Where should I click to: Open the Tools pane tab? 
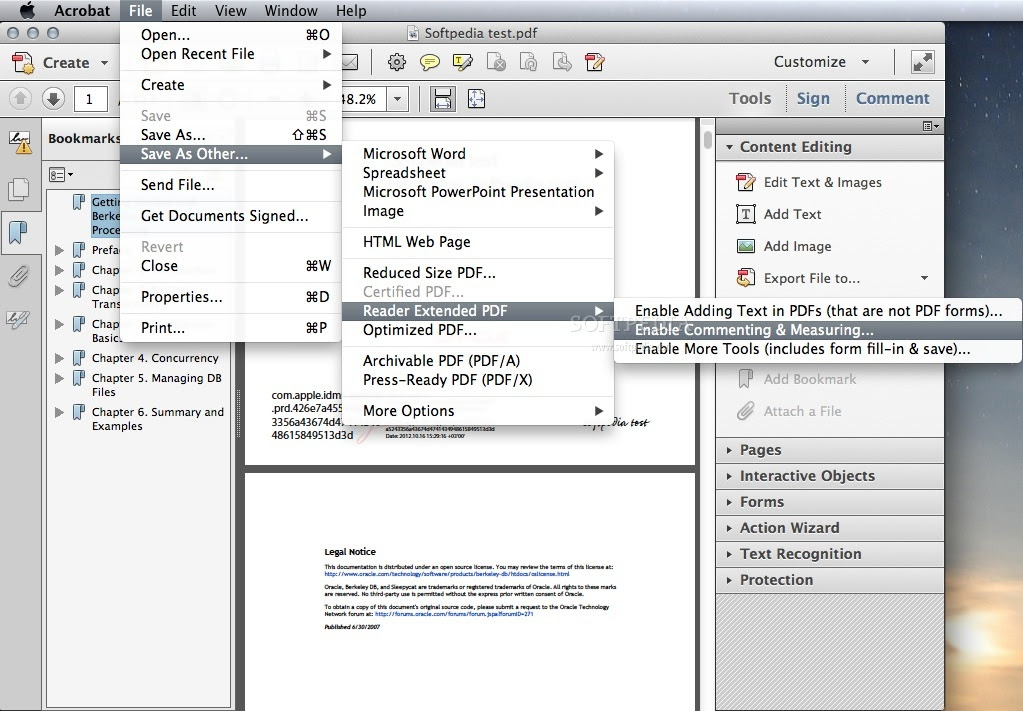coord(750,98)
